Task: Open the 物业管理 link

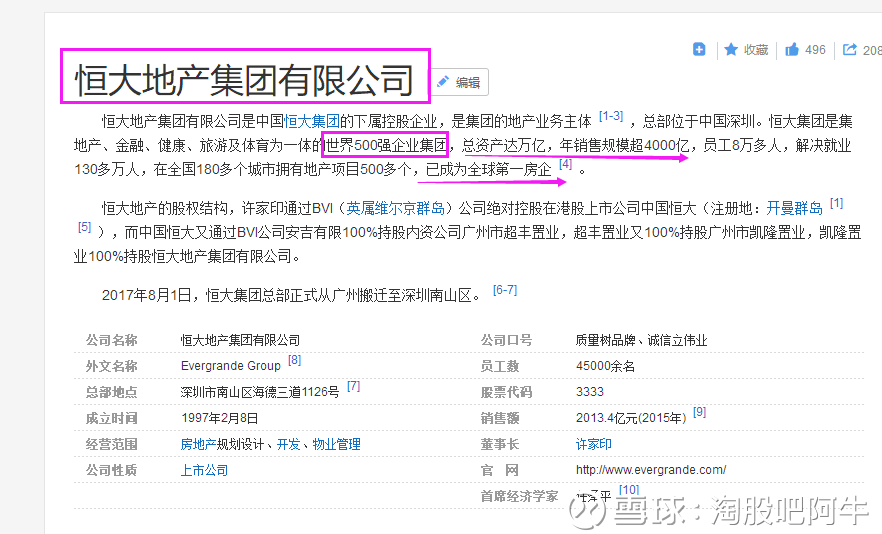Action: [x=336, y=444]
